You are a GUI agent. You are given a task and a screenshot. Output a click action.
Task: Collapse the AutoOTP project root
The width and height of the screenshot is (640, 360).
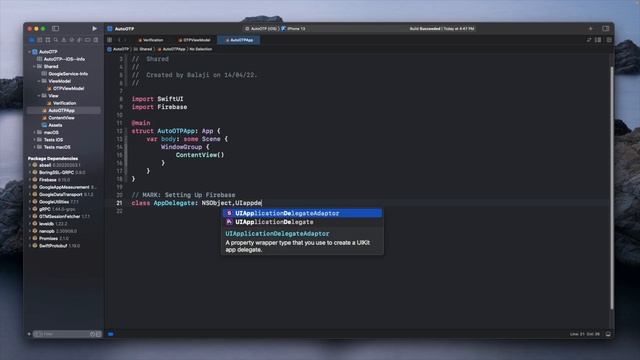(29, 52)
